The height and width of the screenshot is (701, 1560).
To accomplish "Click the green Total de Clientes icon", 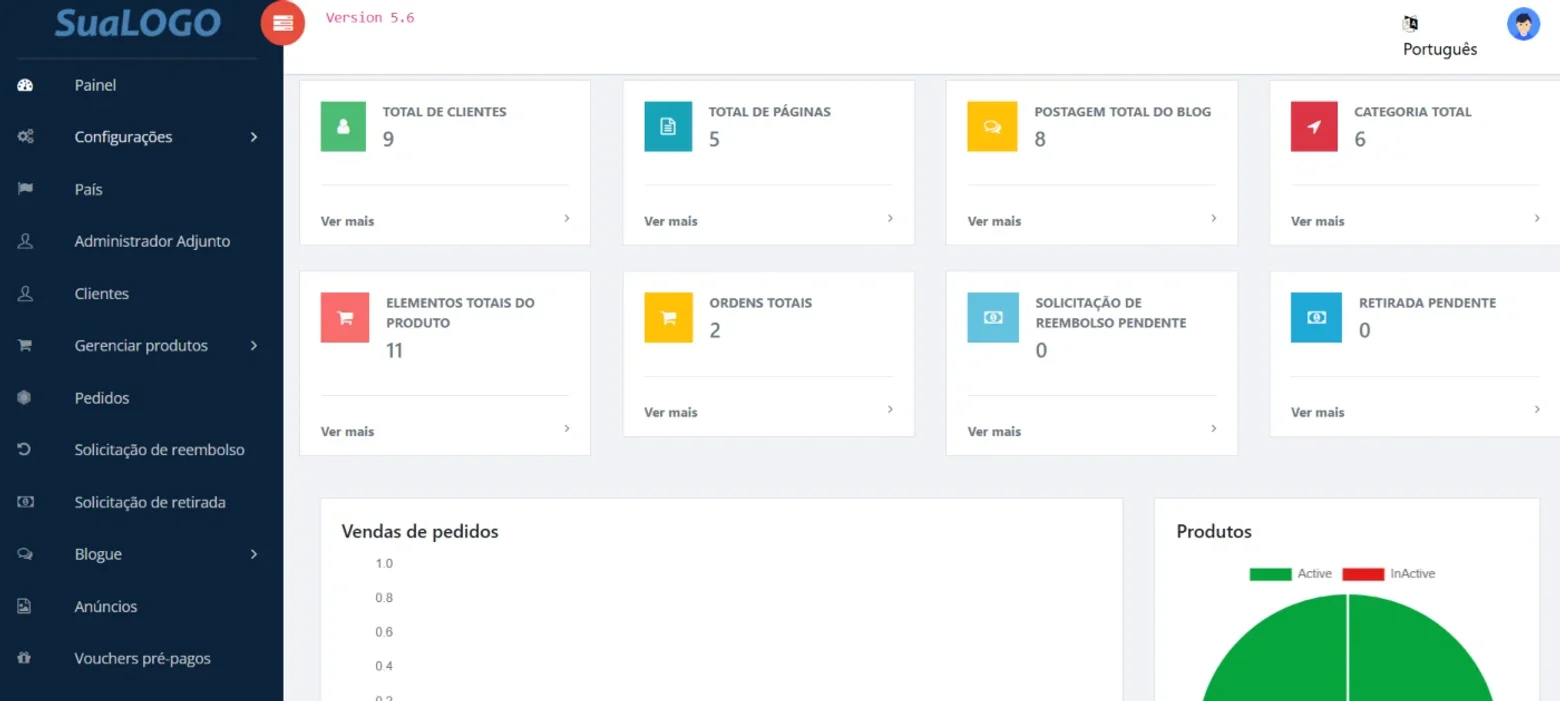I will pos(344,127).
